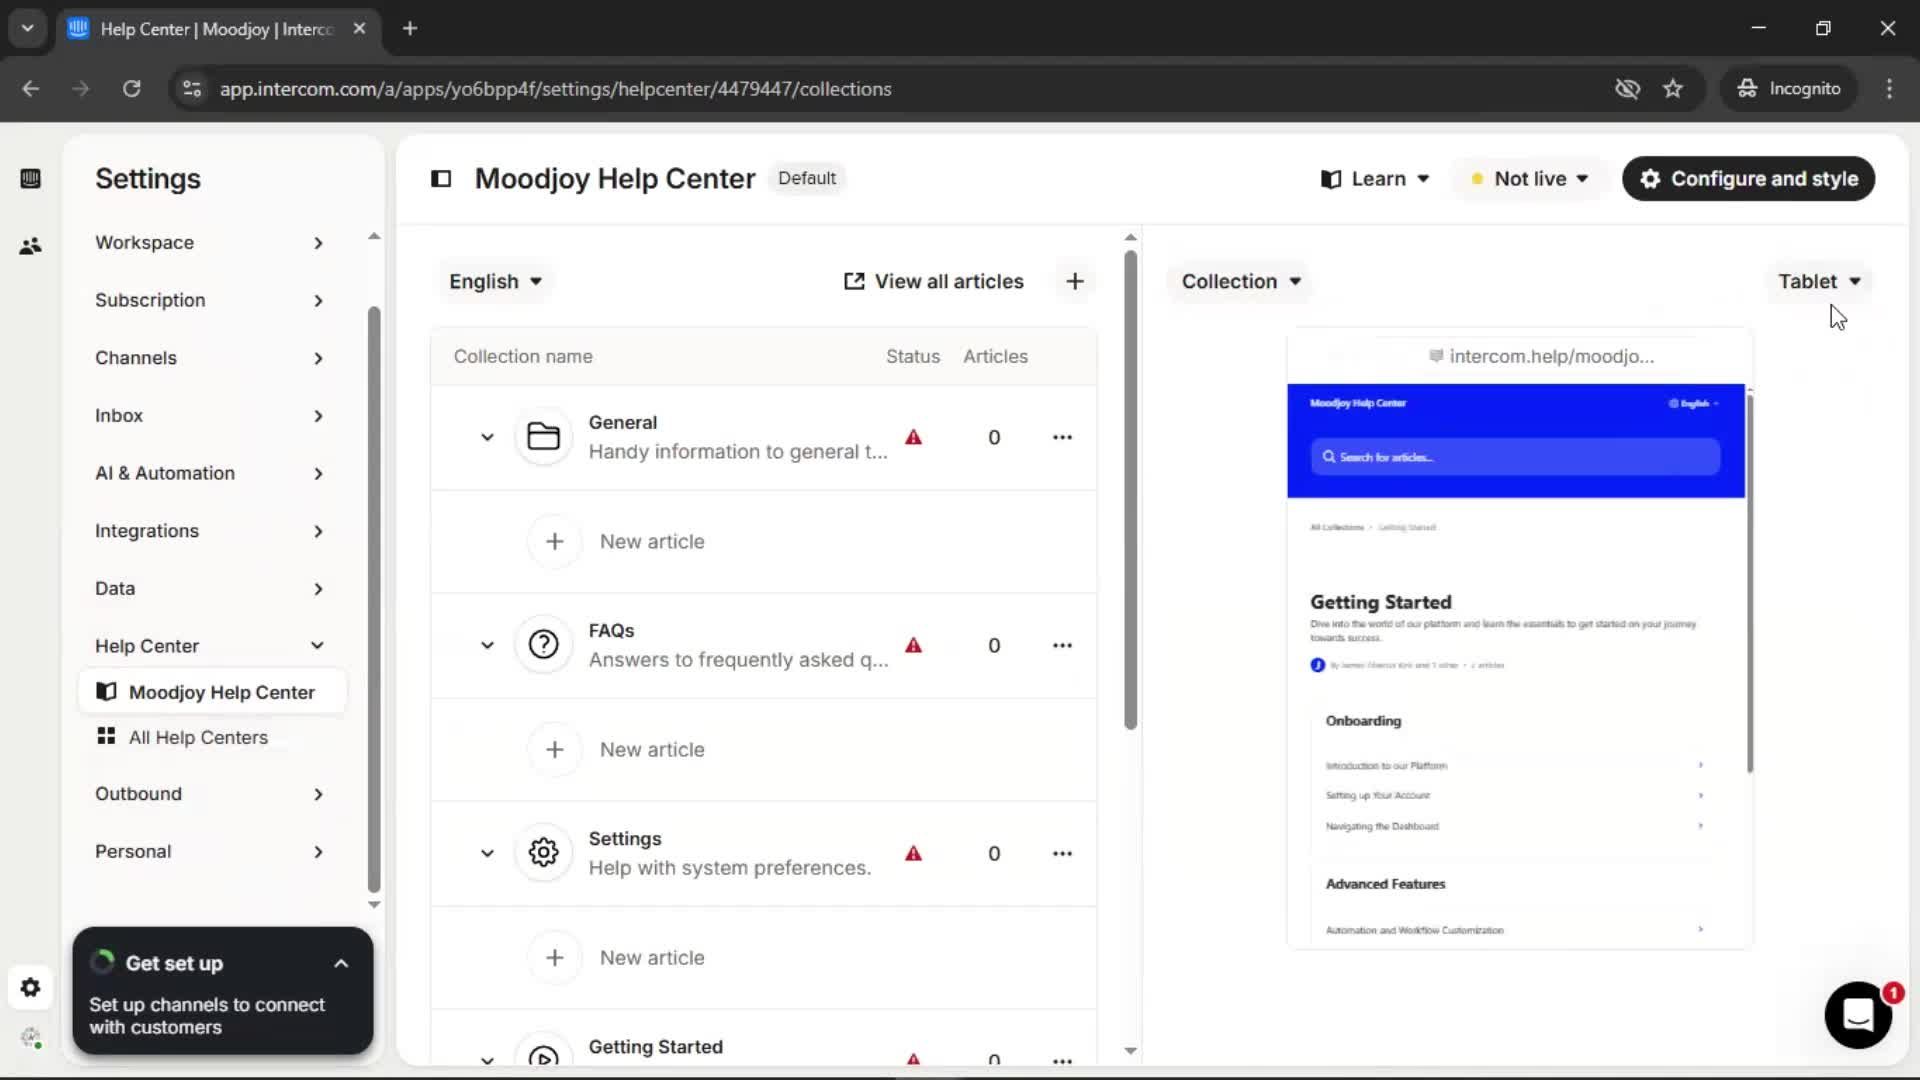Open the browser tab search dropdown
The image size is (1920, 1080).
(x=28, y=28)
